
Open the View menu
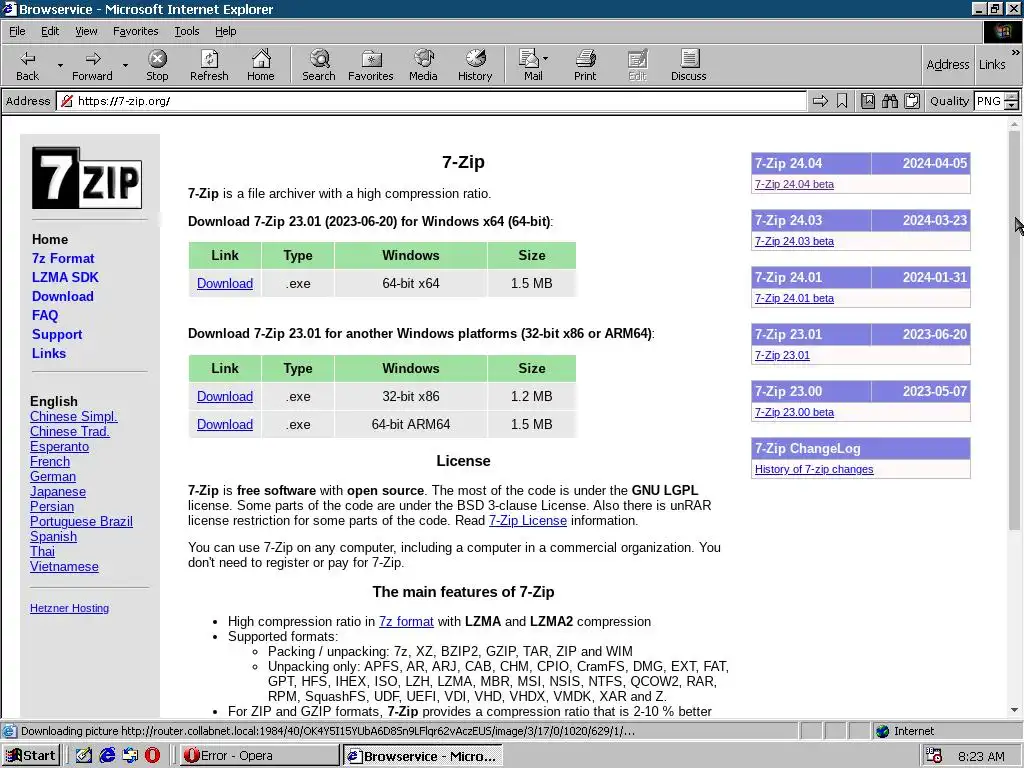pyautogui.click(x=86, y=31)
